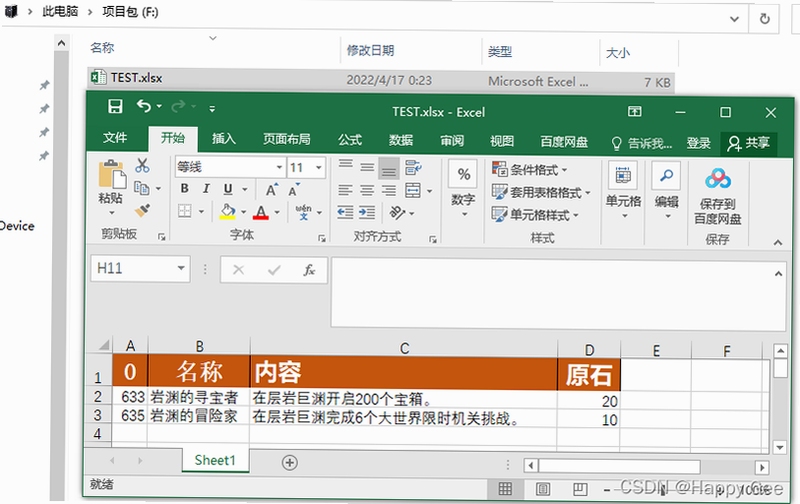Click the Paste (粘贴) clipboard icon
This screenshot has height=504, width=800.
coord(112,174)
